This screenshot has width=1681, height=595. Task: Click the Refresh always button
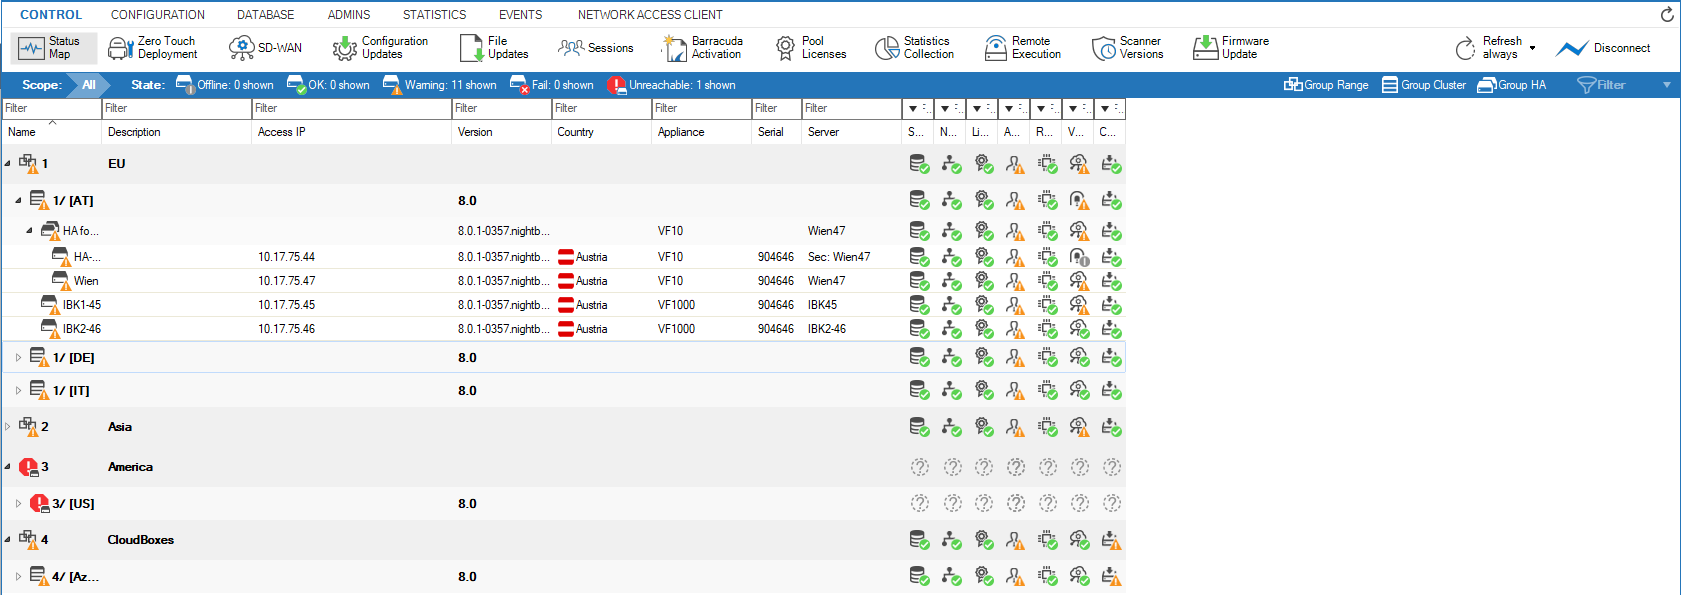click(1488, 48)
